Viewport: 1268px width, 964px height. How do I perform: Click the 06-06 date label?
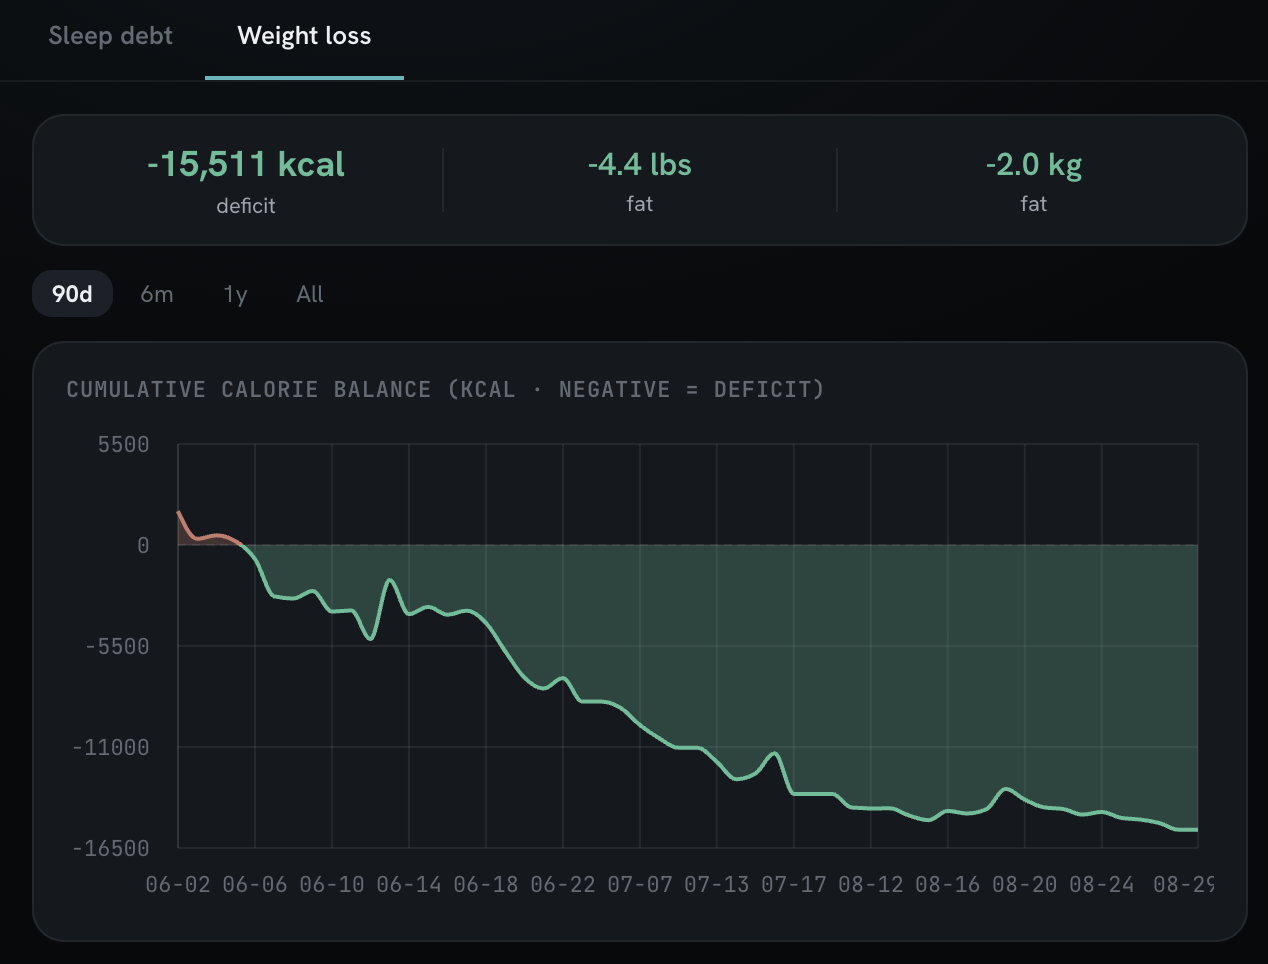point(255,885)
